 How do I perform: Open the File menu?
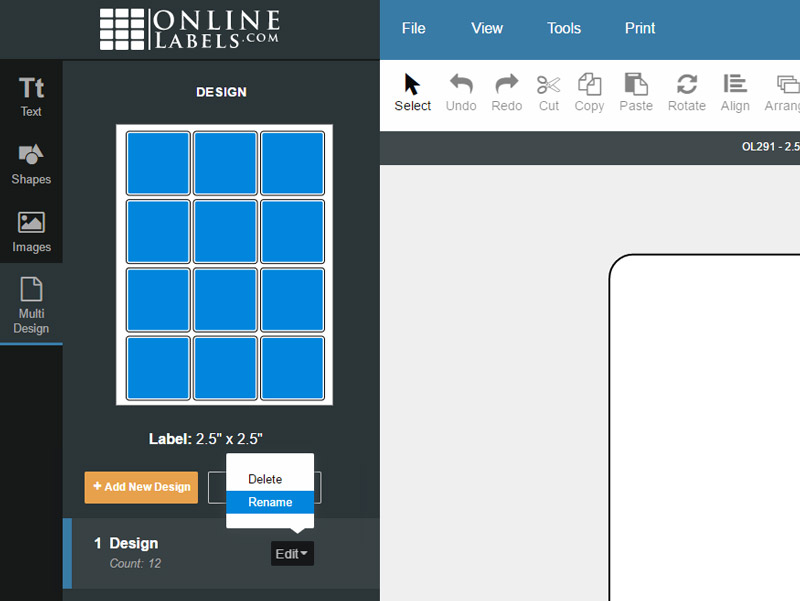pyautogui.click(x=413, y=28)
